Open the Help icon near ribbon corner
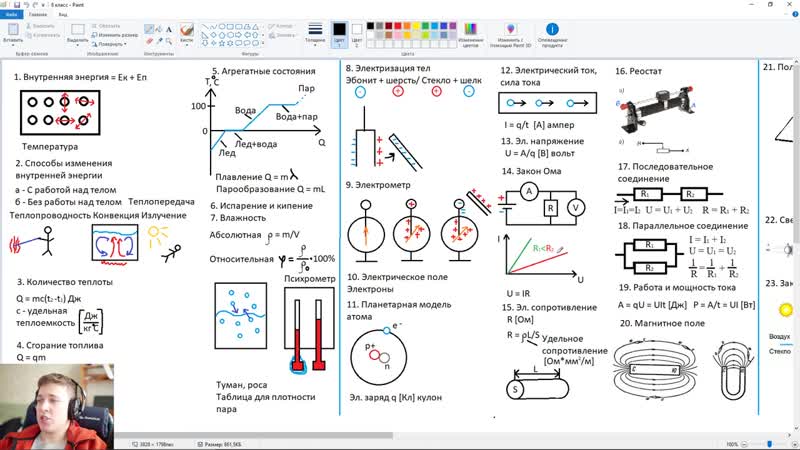 point(795,14)
